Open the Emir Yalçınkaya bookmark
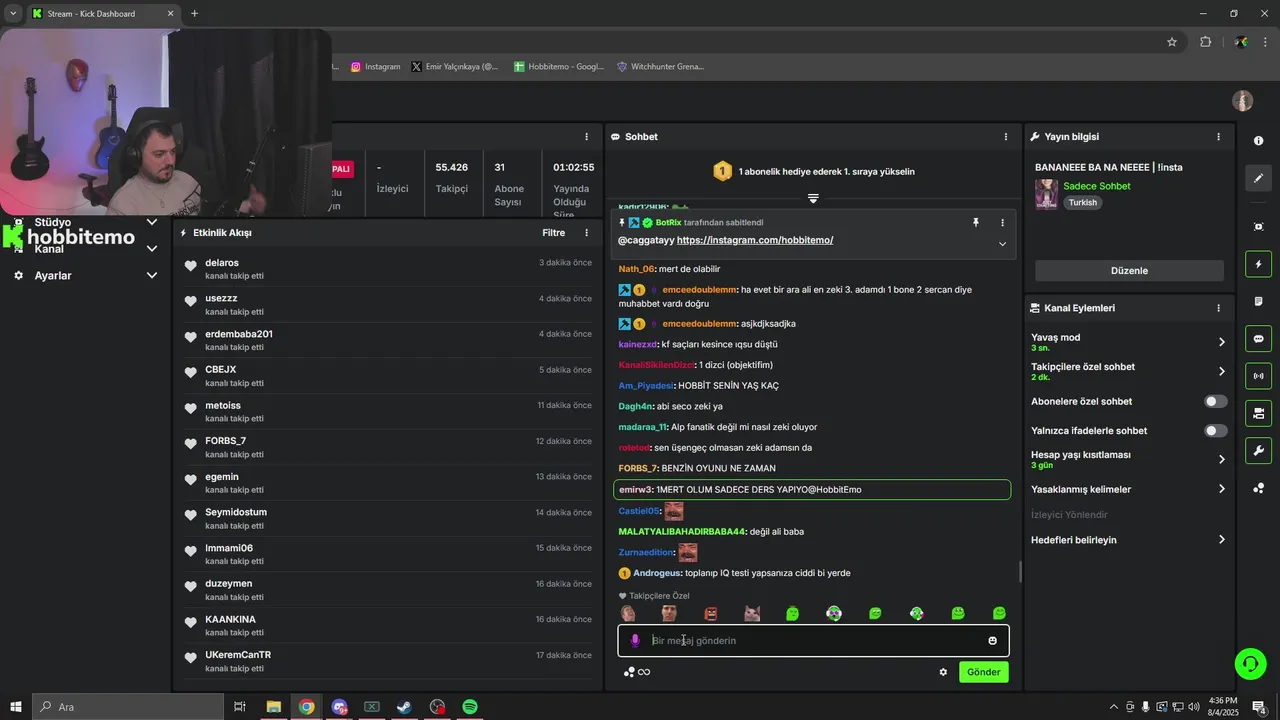 click(455, 67)
